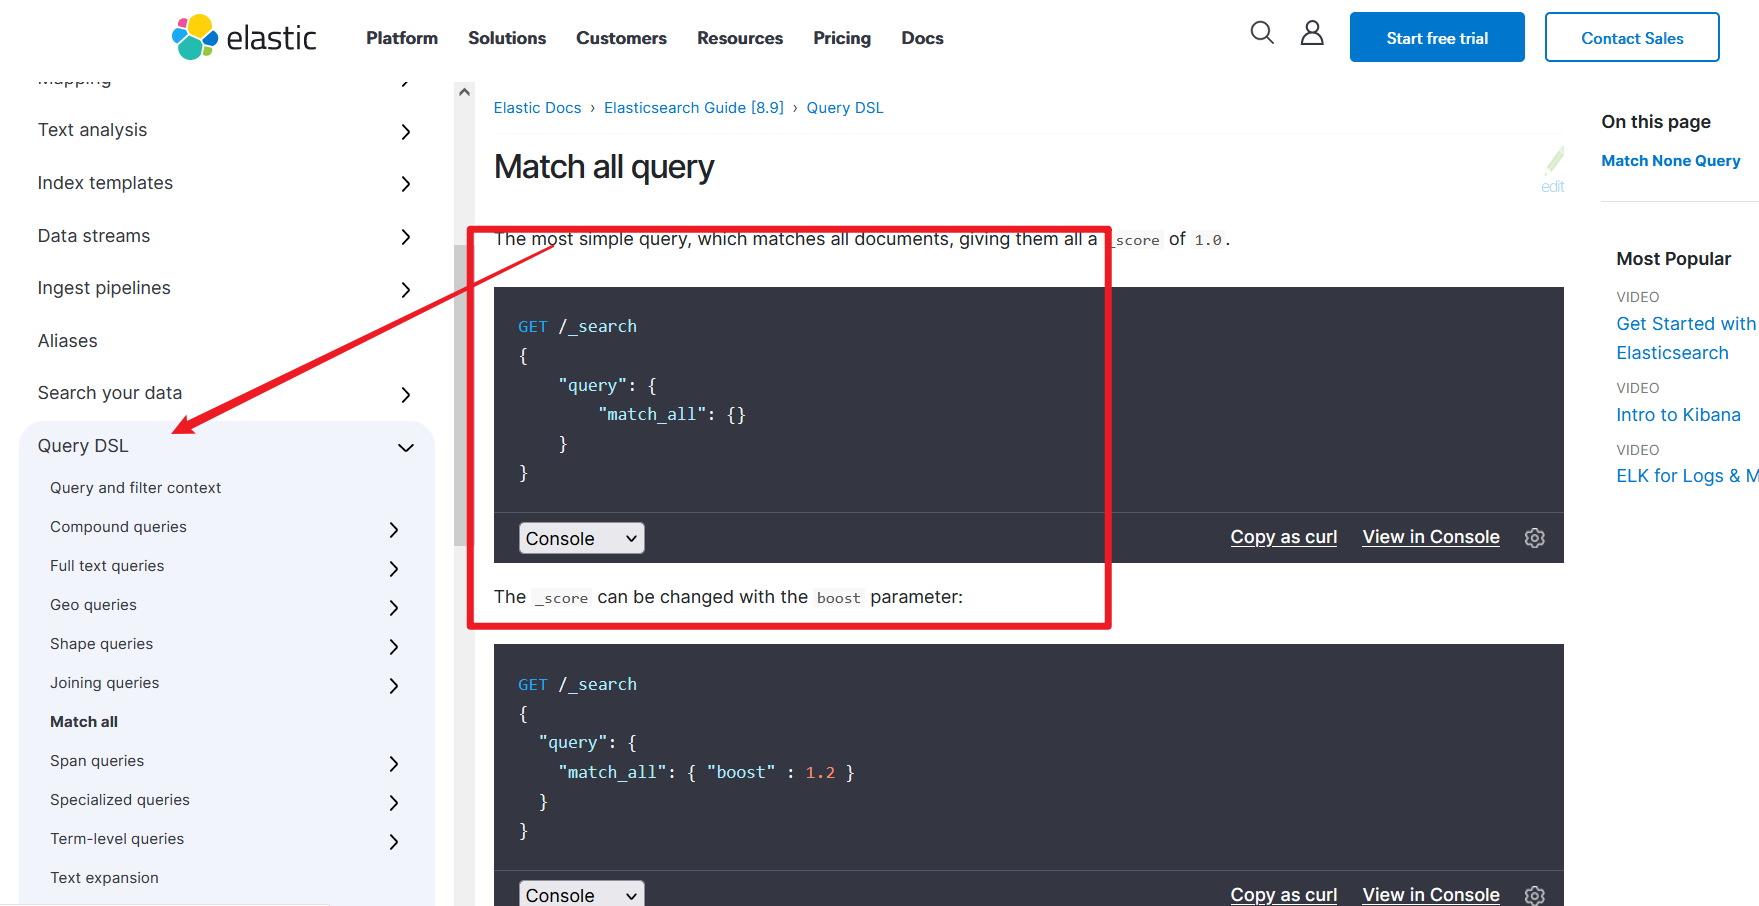The width and height of the screenshot is (1759, 906).
Task: Click the sidebar scrollbar thumb
Action: click(x=460, y=395)
